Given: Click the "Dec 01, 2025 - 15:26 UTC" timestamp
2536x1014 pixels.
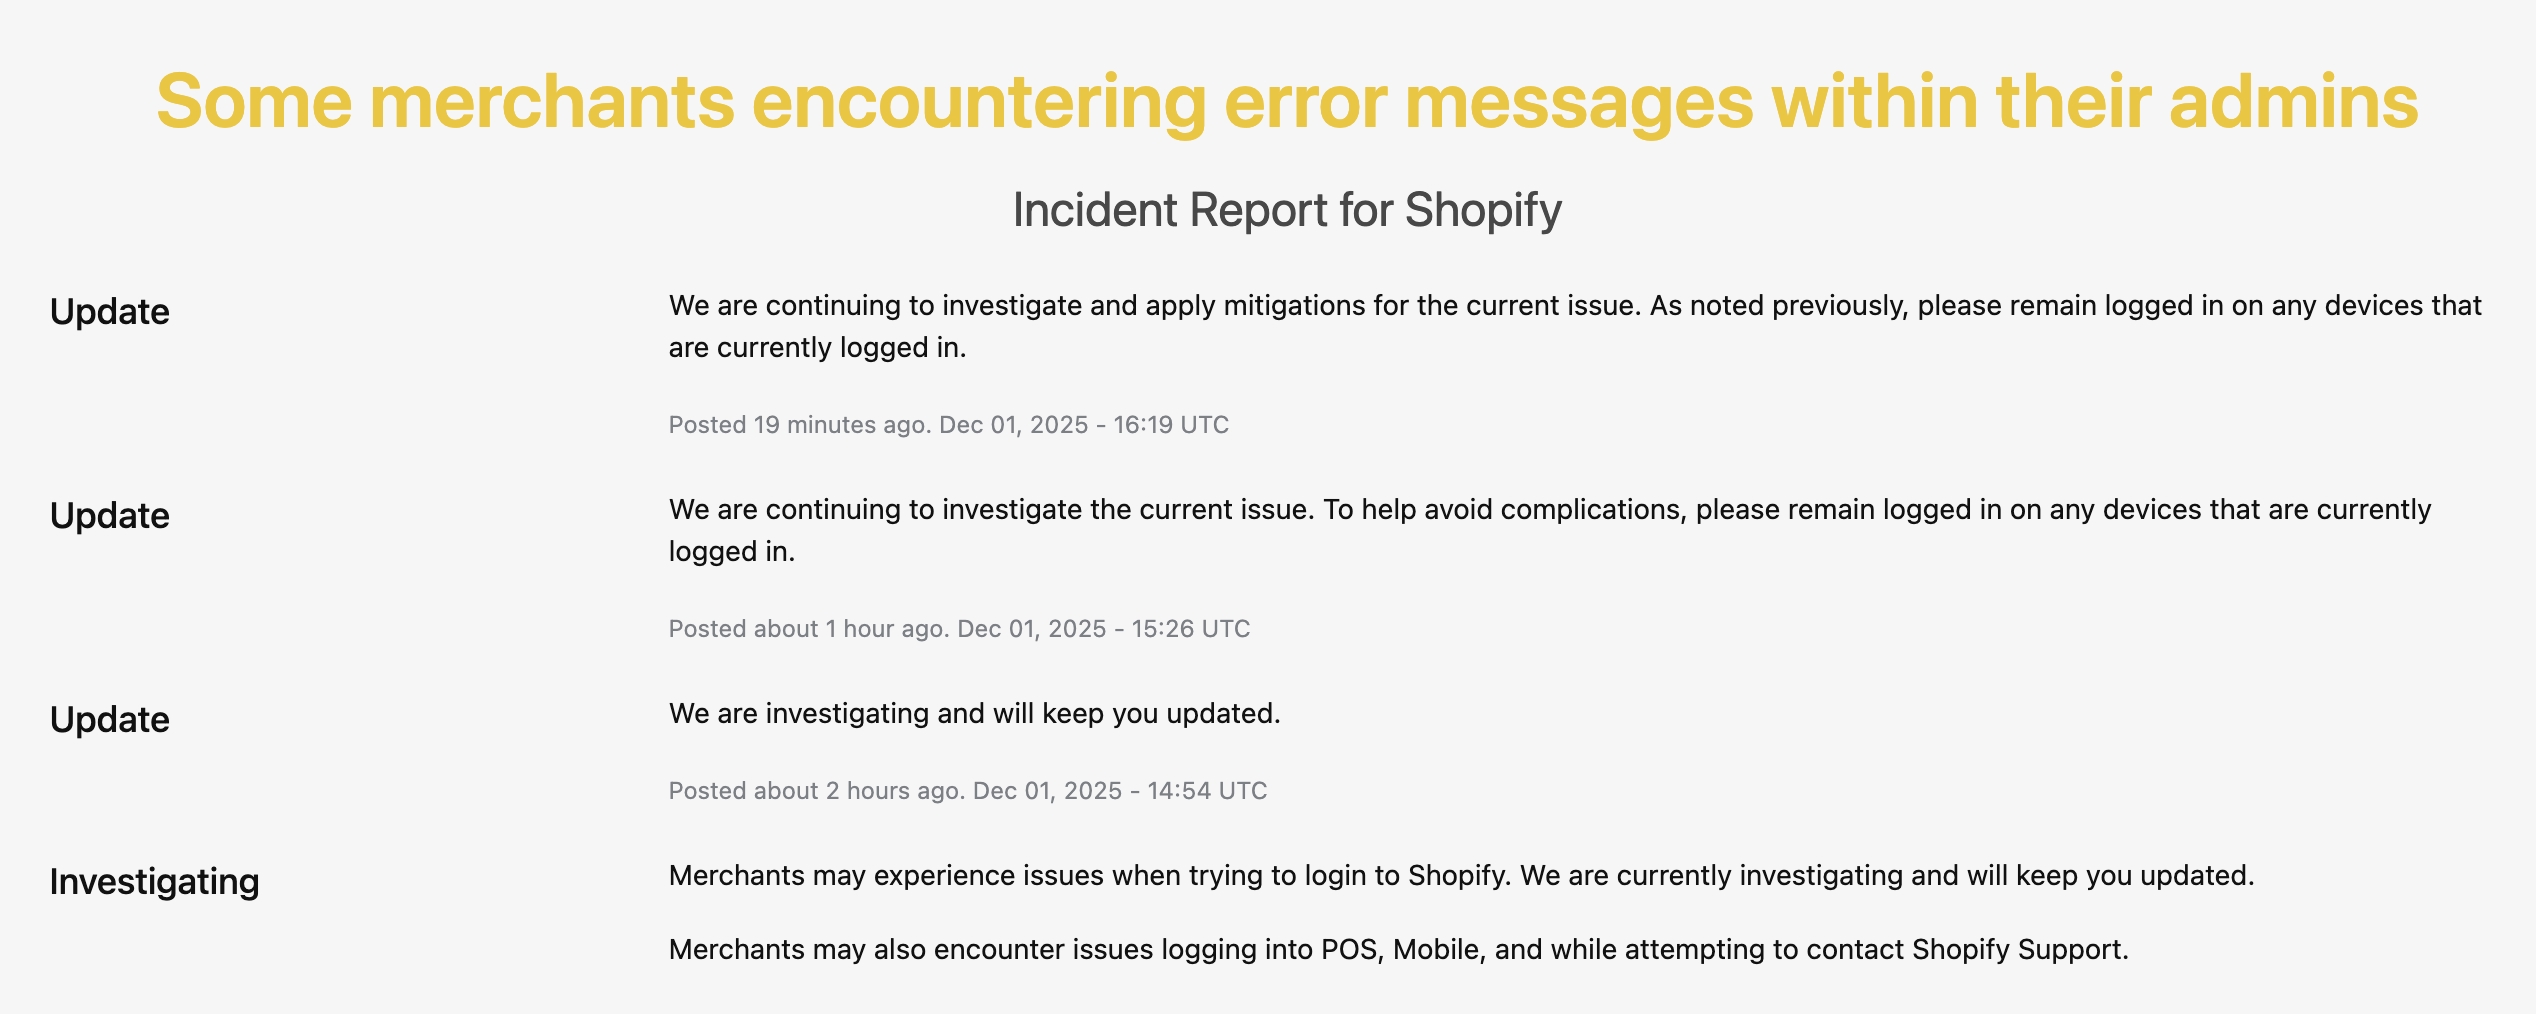Looking at the screenshot, I should coord(1104,629).
